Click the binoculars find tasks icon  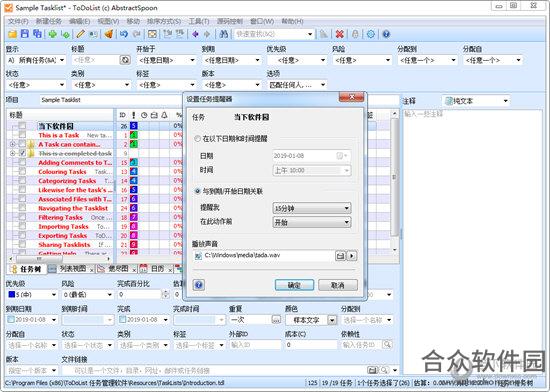tap(223, 34)
